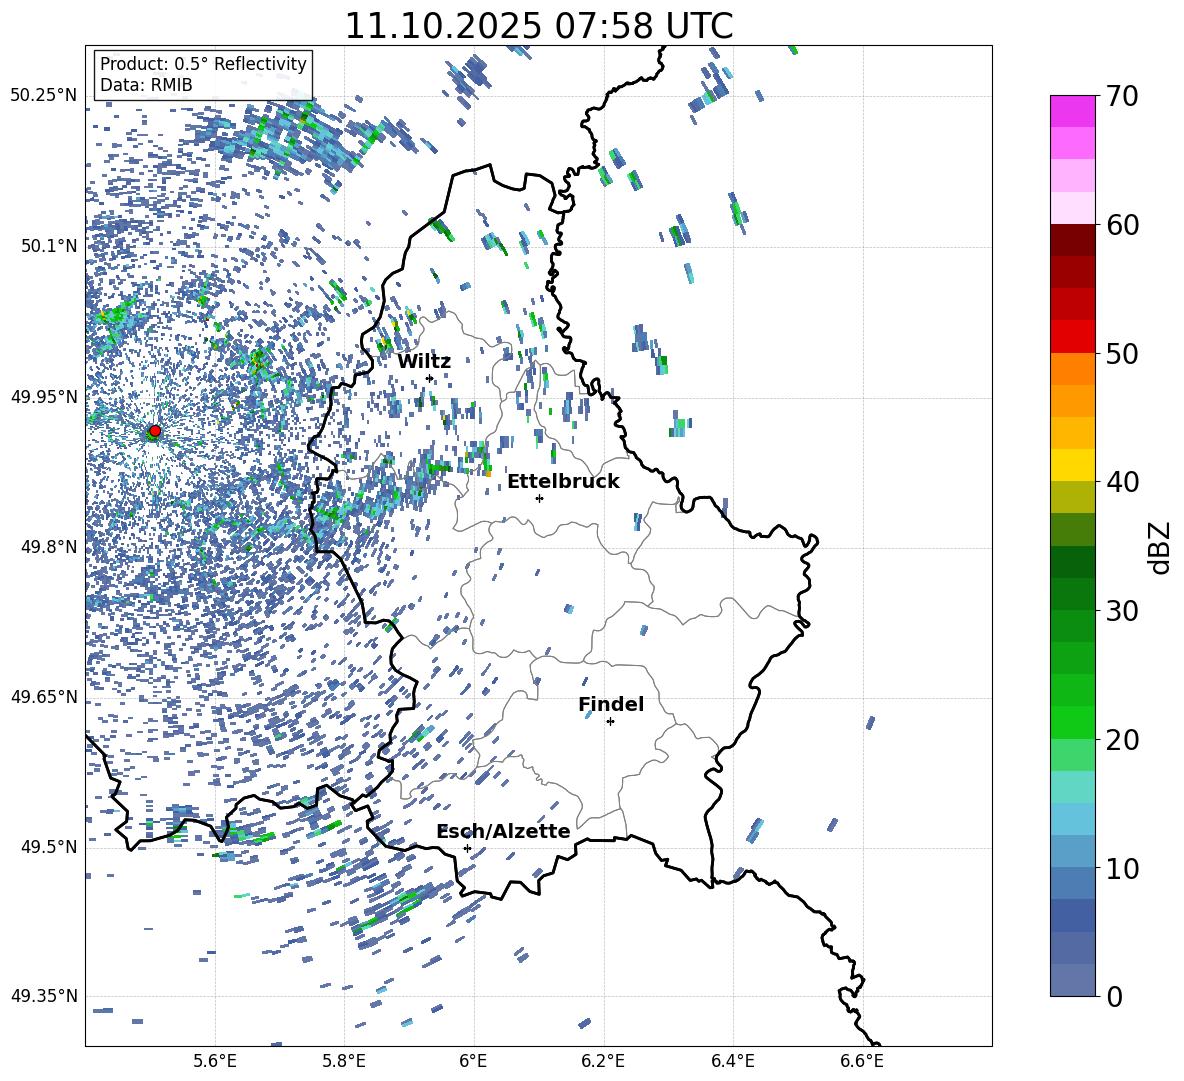Select the Esch/Alzette city label
Image resolution: width=1184 pixels, height=1081 pixels.
point(503,831)
